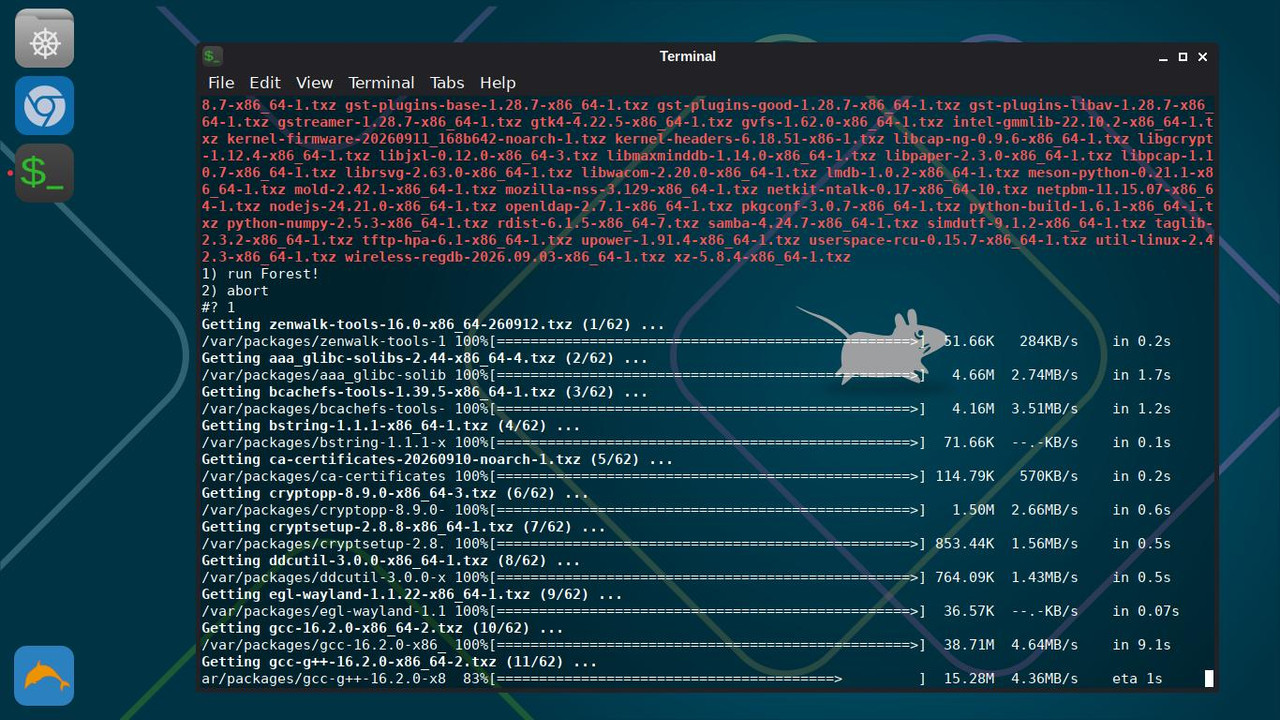Viewport: 1280px width, 720px height.
Task: Open the File menu
Action: (x=221, y=83)
